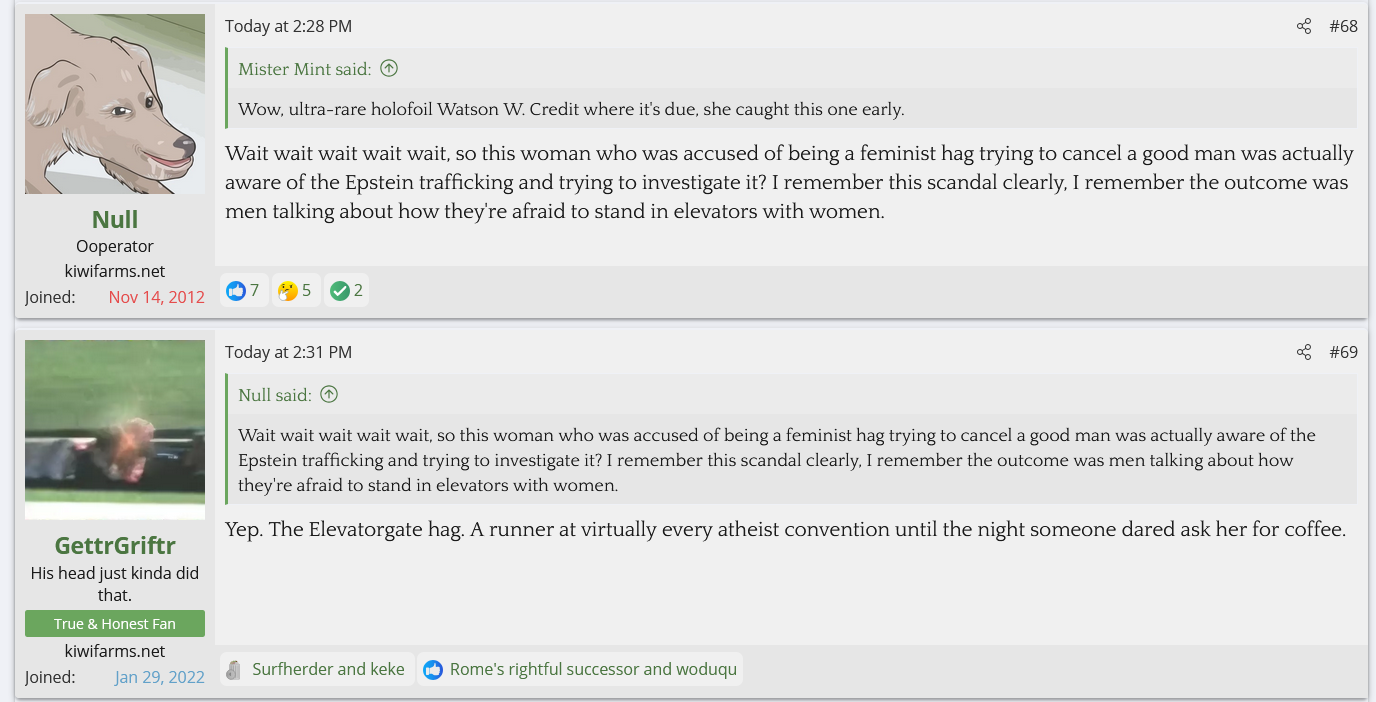Jump to Null's quoted post arrow
The width and height of the screenshot is (1376, 702).
tap(329, 395)
